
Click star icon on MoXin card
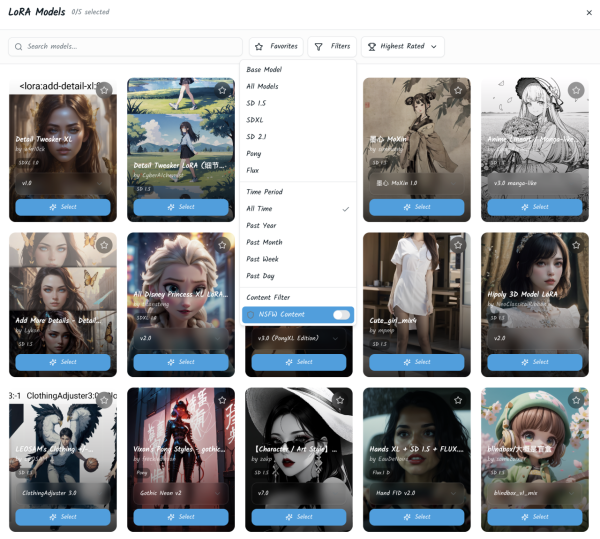tap(458, 90)
